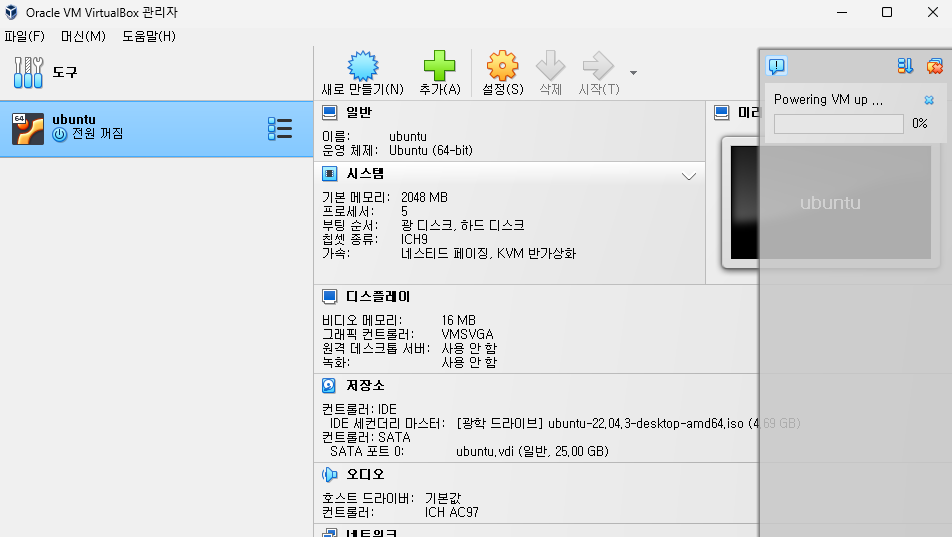Click the 오디오 section speaker icon
This screenshot has width=952, height=537.
pyautogui.click(x=330, y=474)
